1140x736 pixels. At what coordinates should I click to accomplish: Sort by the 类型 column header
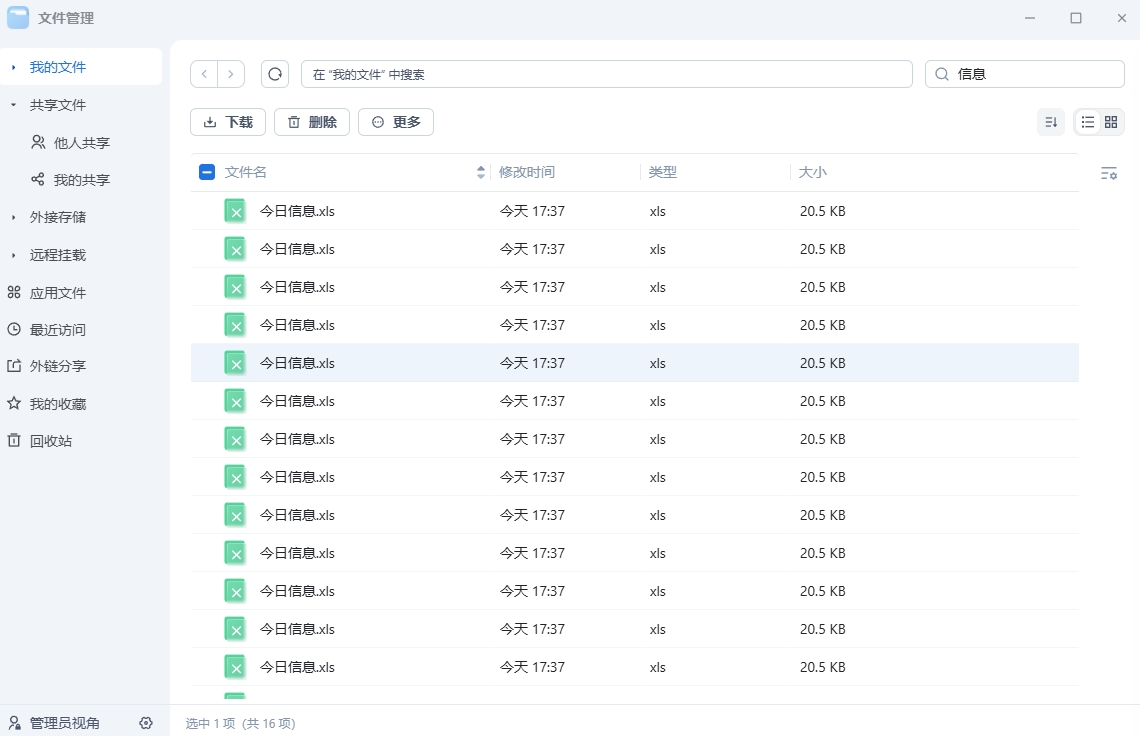[662, 172]
